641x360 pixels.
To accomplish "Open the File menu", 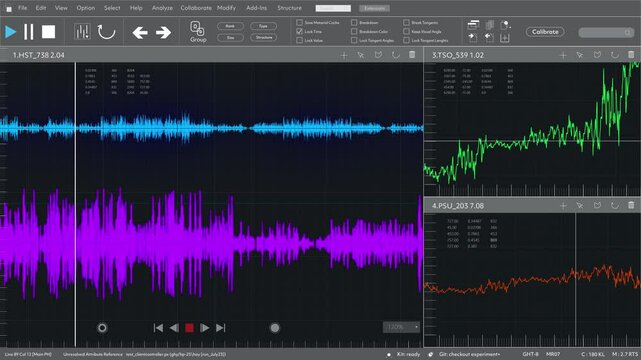I will [x=22, y=8].
